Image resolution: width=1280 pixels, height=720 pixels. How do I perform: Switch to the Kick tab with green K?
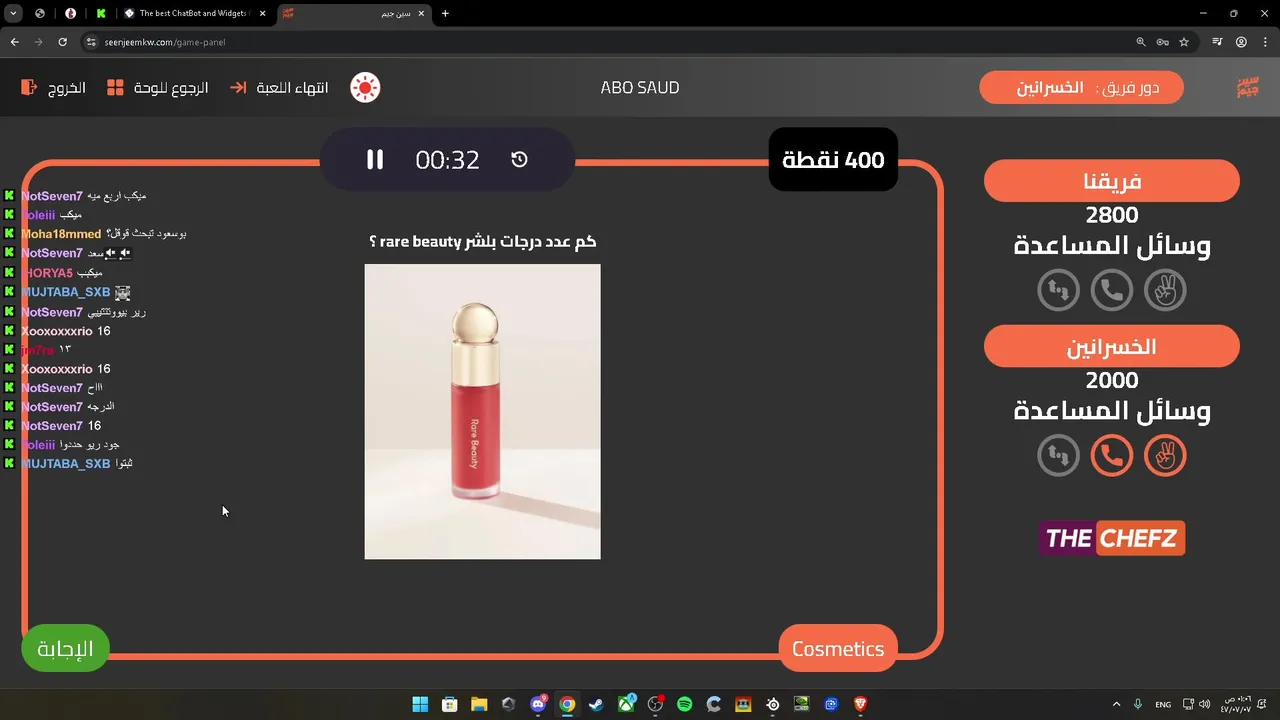point(101,13)
